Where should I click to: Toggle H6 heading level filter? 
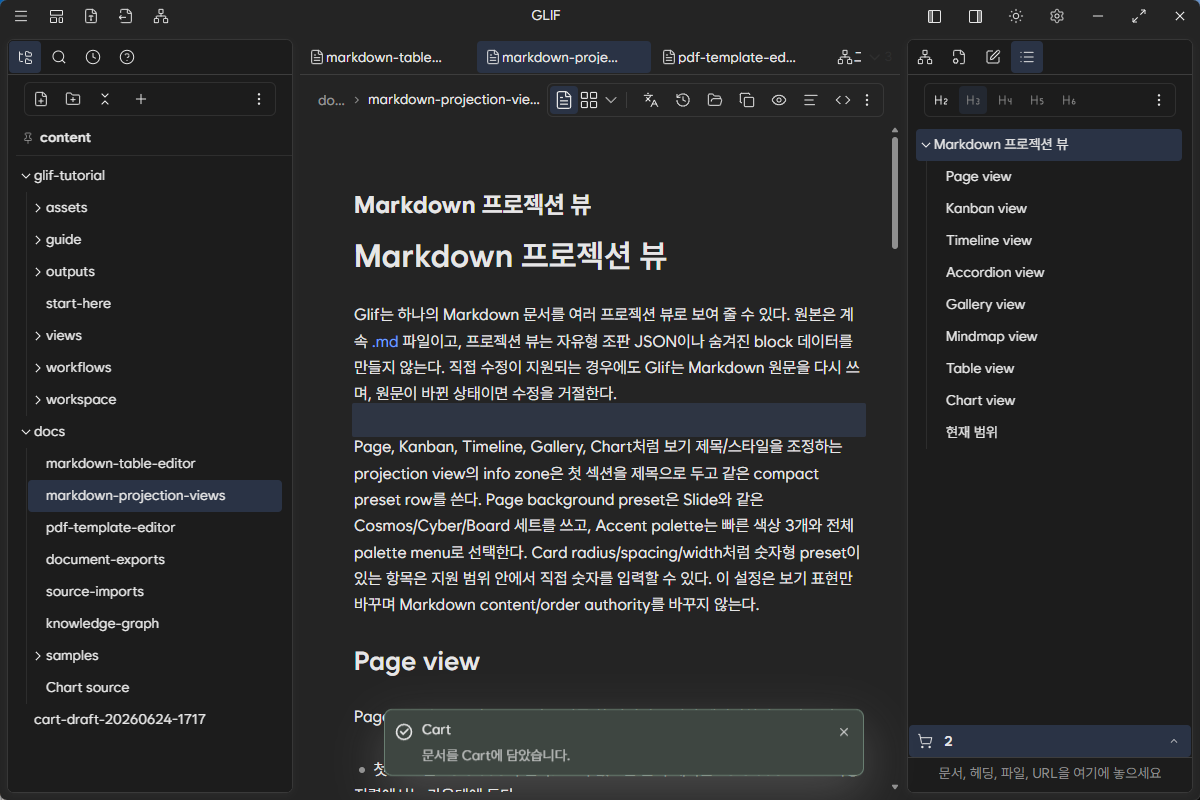pos(1069,100)
